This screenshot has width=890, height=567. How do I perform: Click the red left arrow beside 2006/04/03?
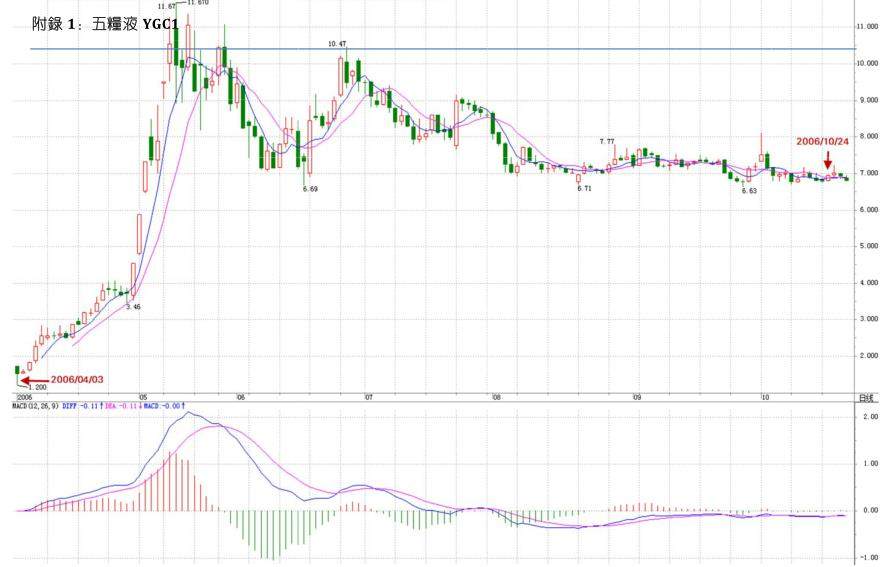tap(35, 381)
